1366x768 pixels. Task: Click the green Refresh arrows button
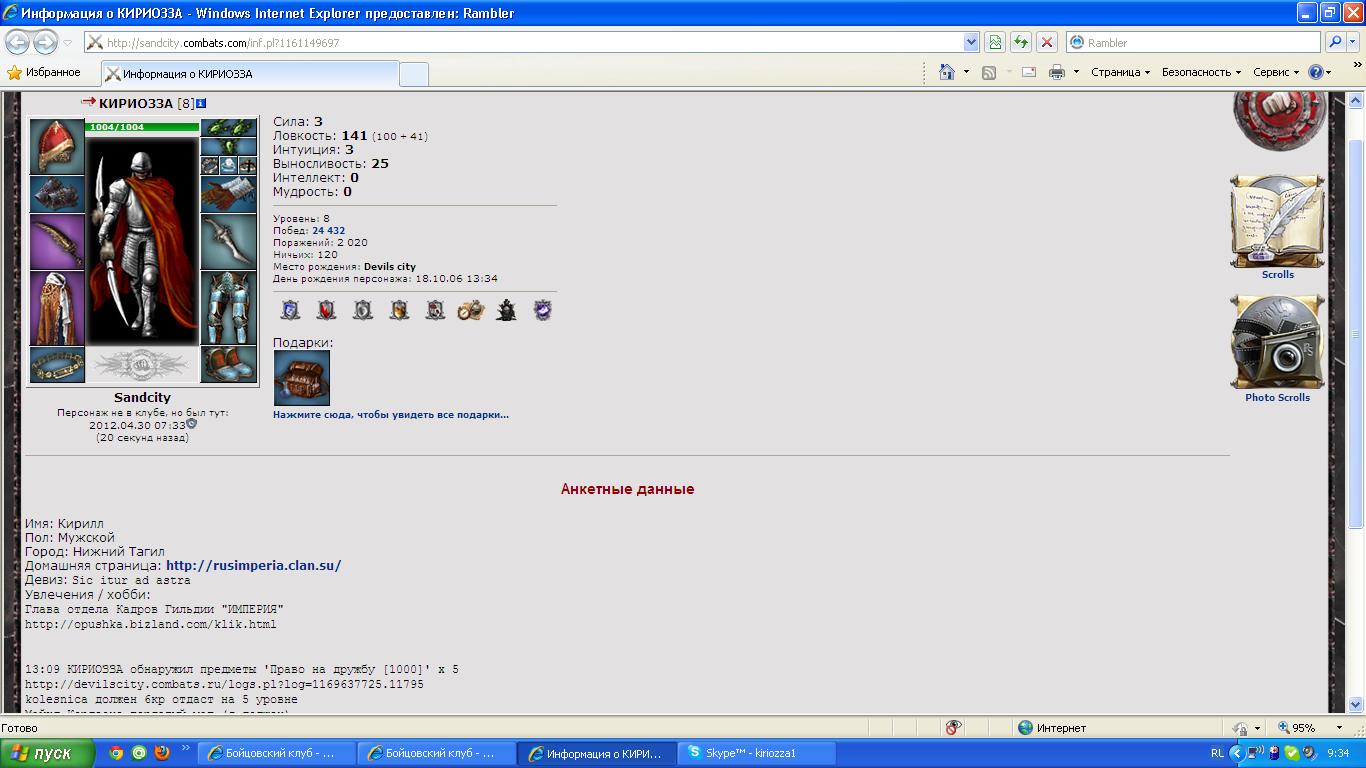(1021, 43)
